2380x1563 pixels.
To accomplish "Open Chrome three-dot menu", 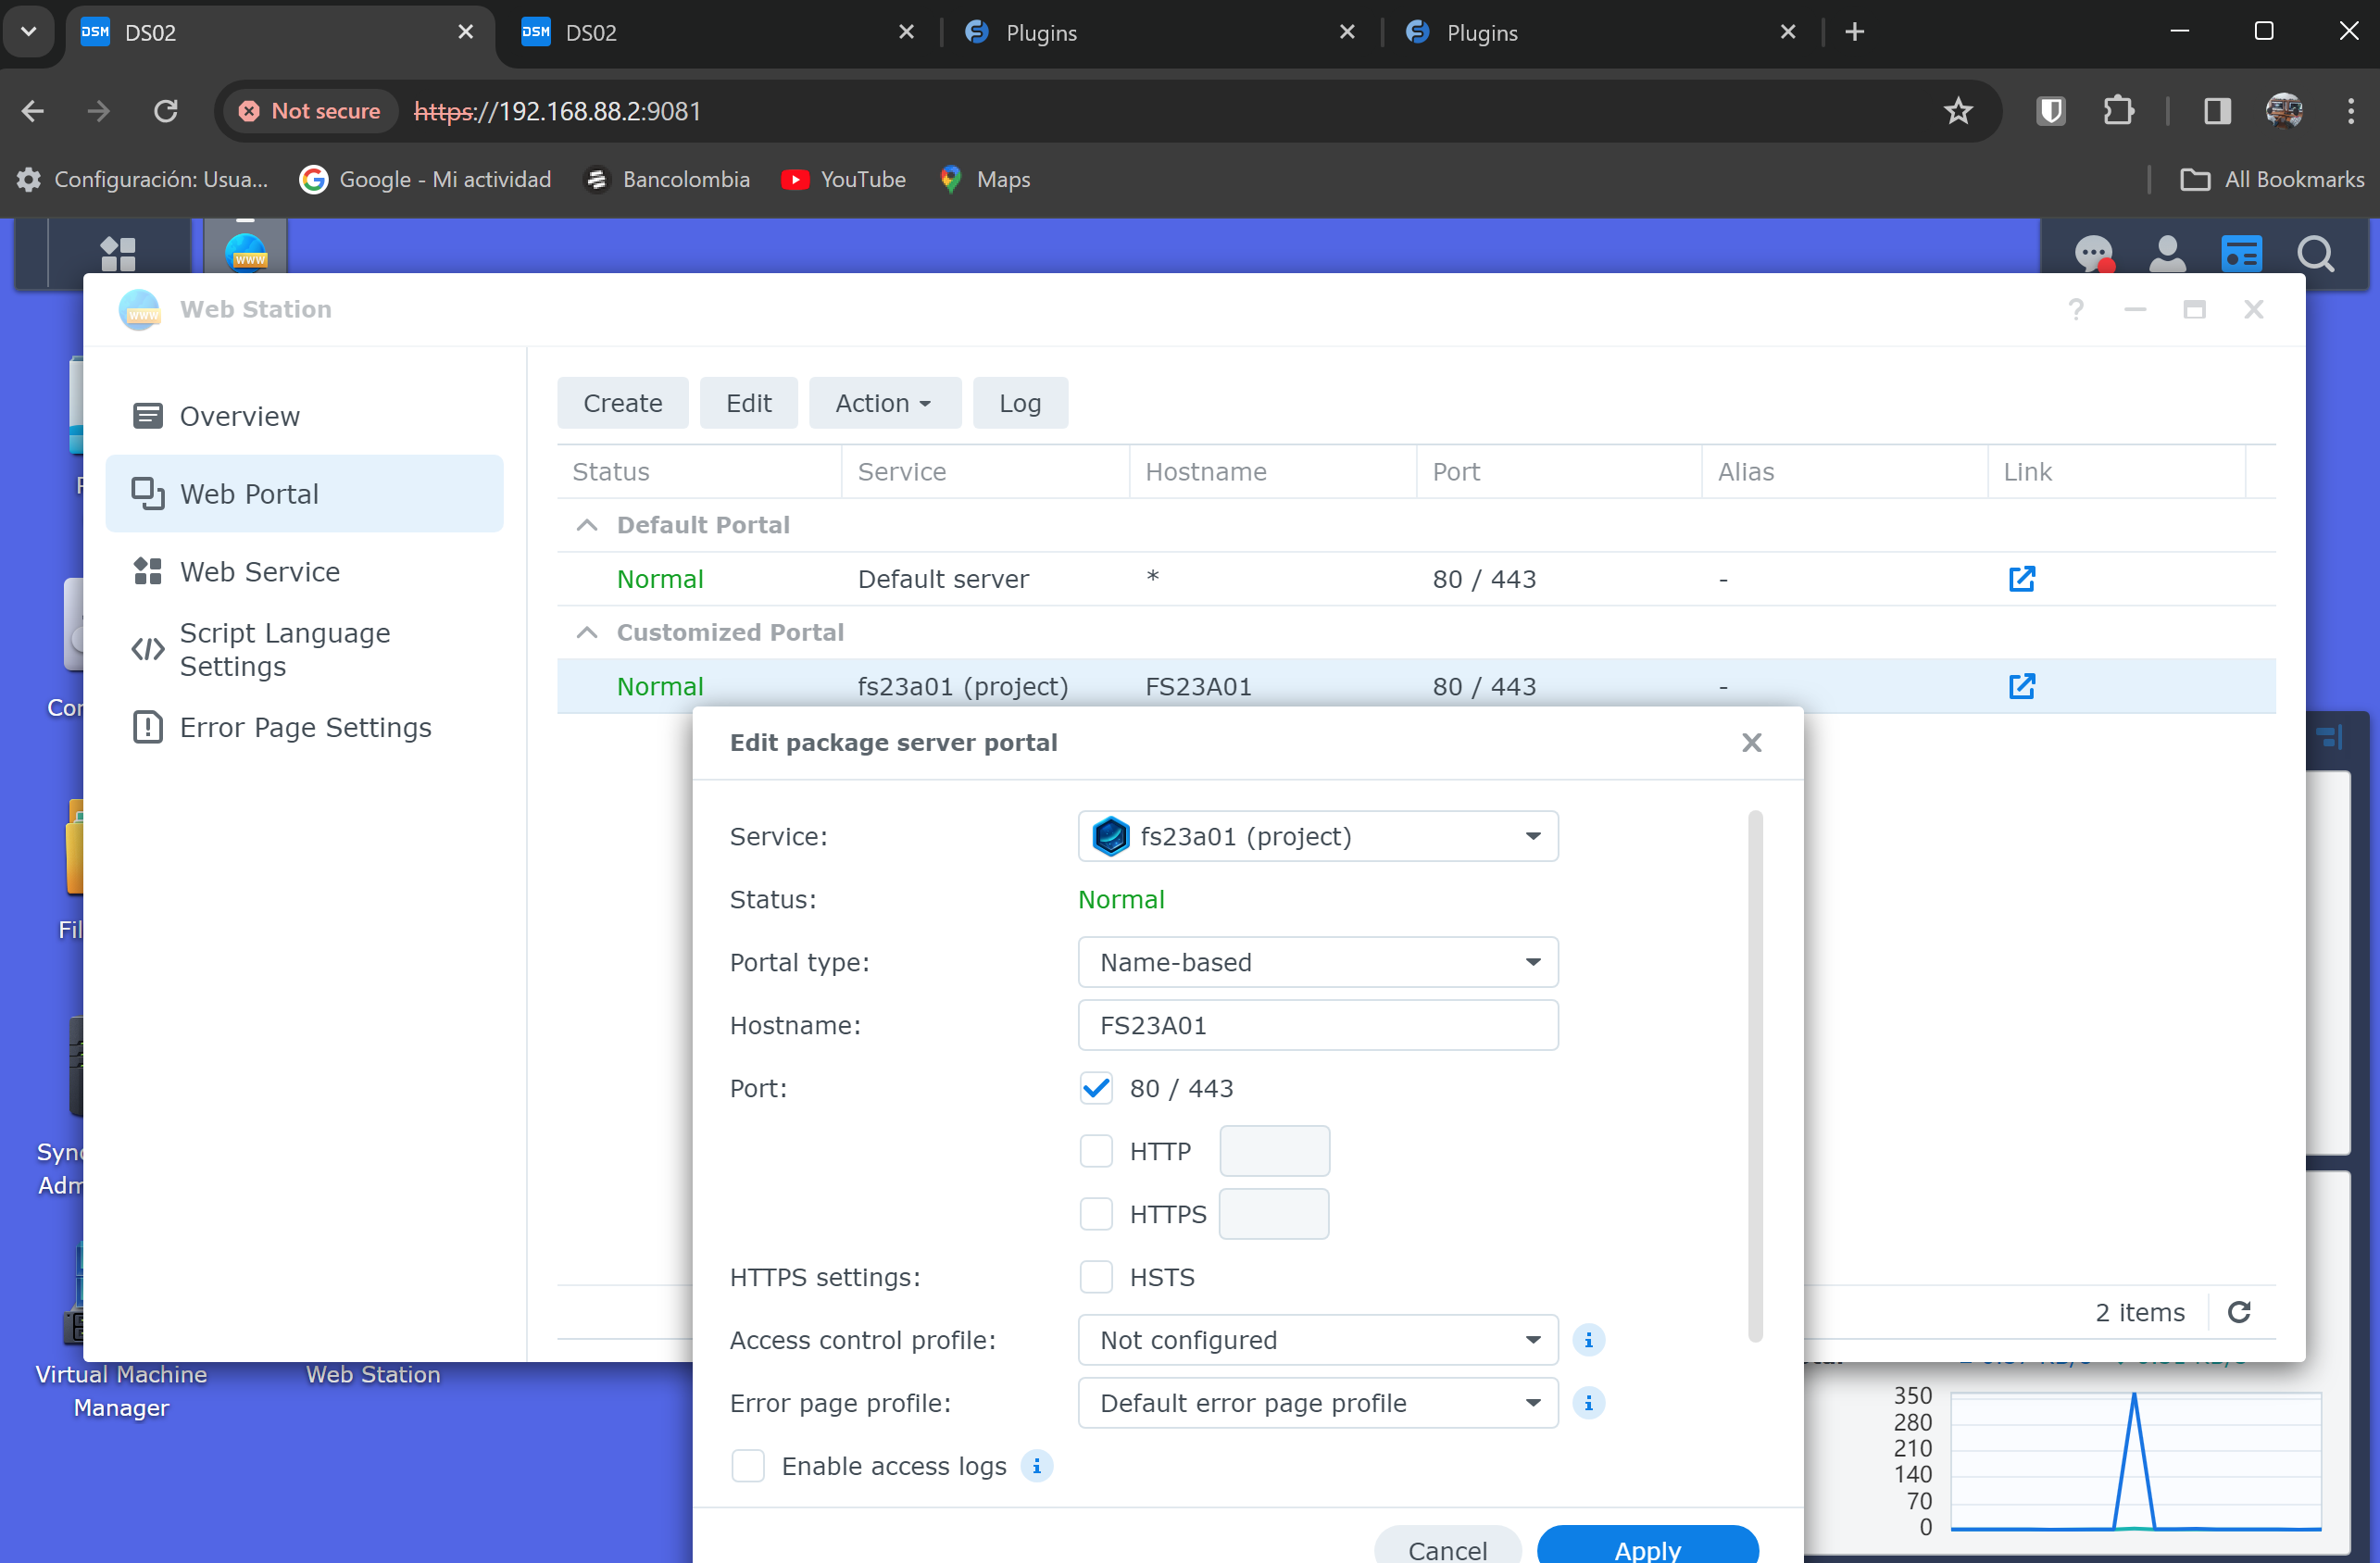I will tap(2350, 111).
